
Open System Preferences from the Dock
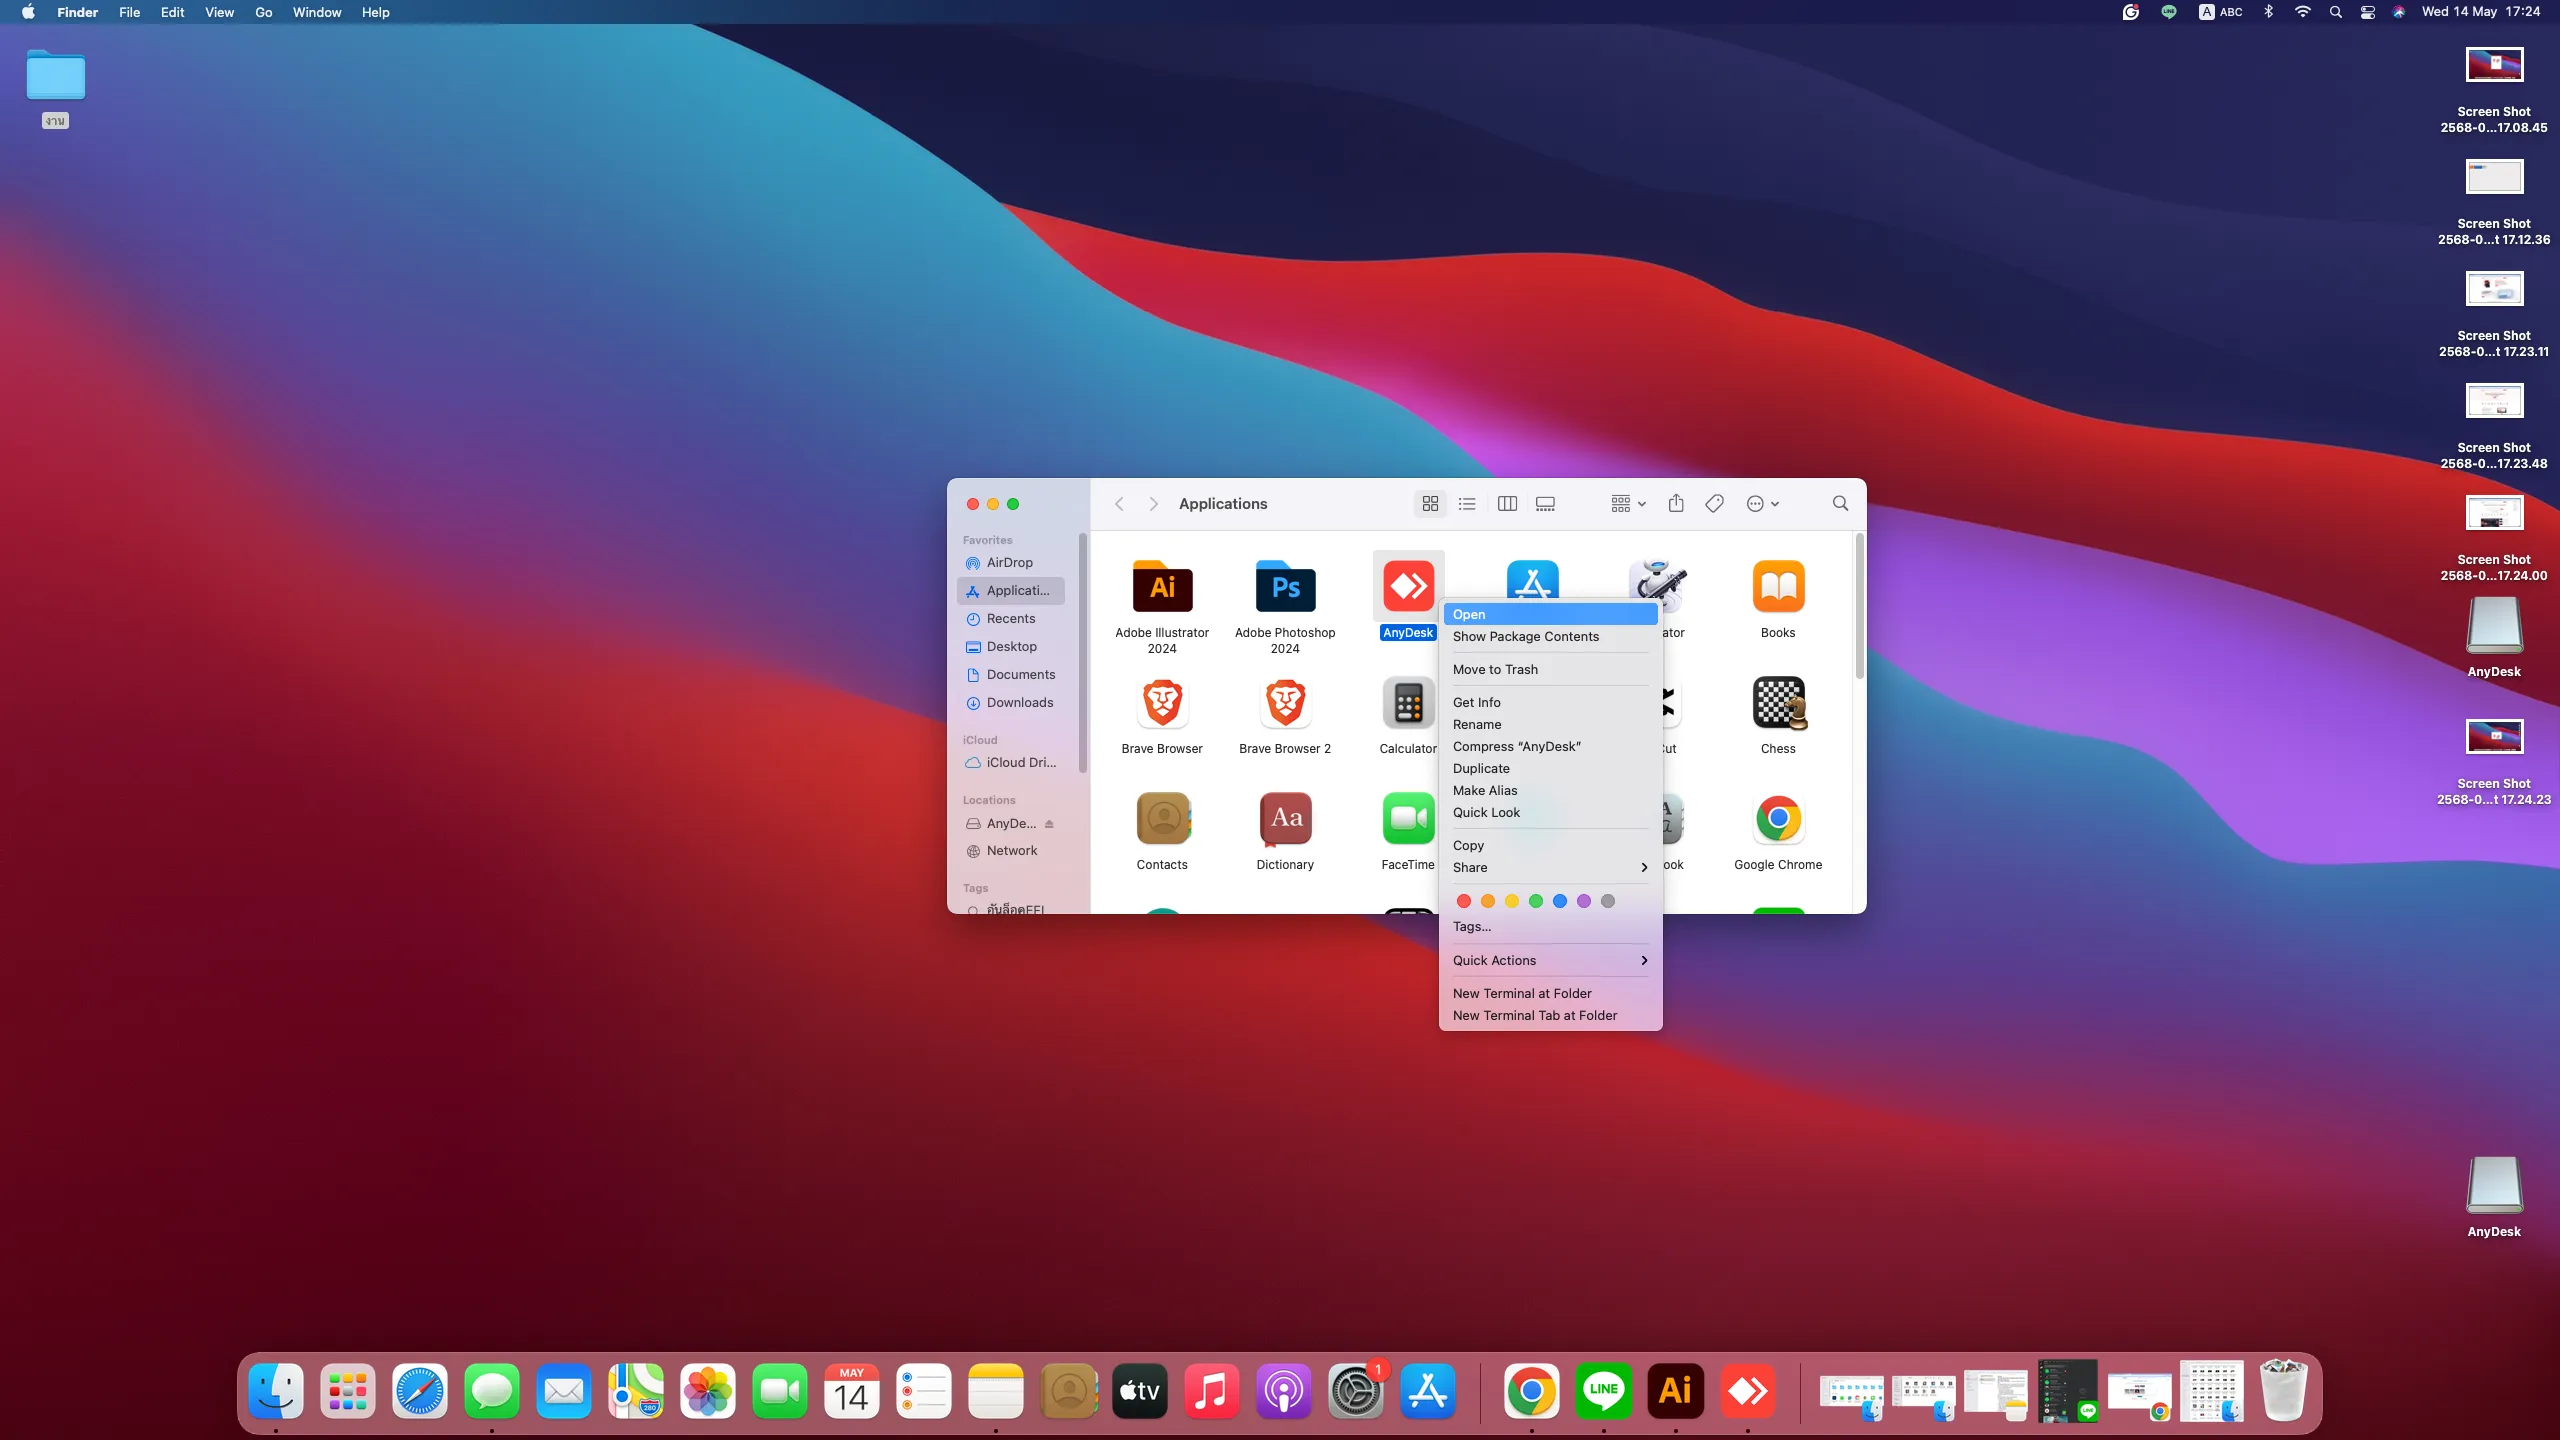tap(1355, 1392)
